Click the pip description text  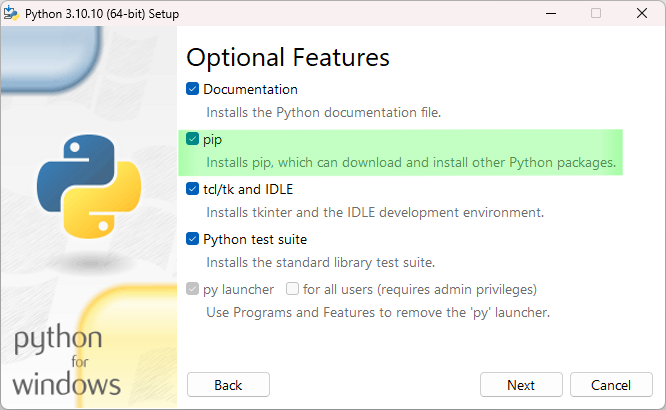(x=411, y=163)
